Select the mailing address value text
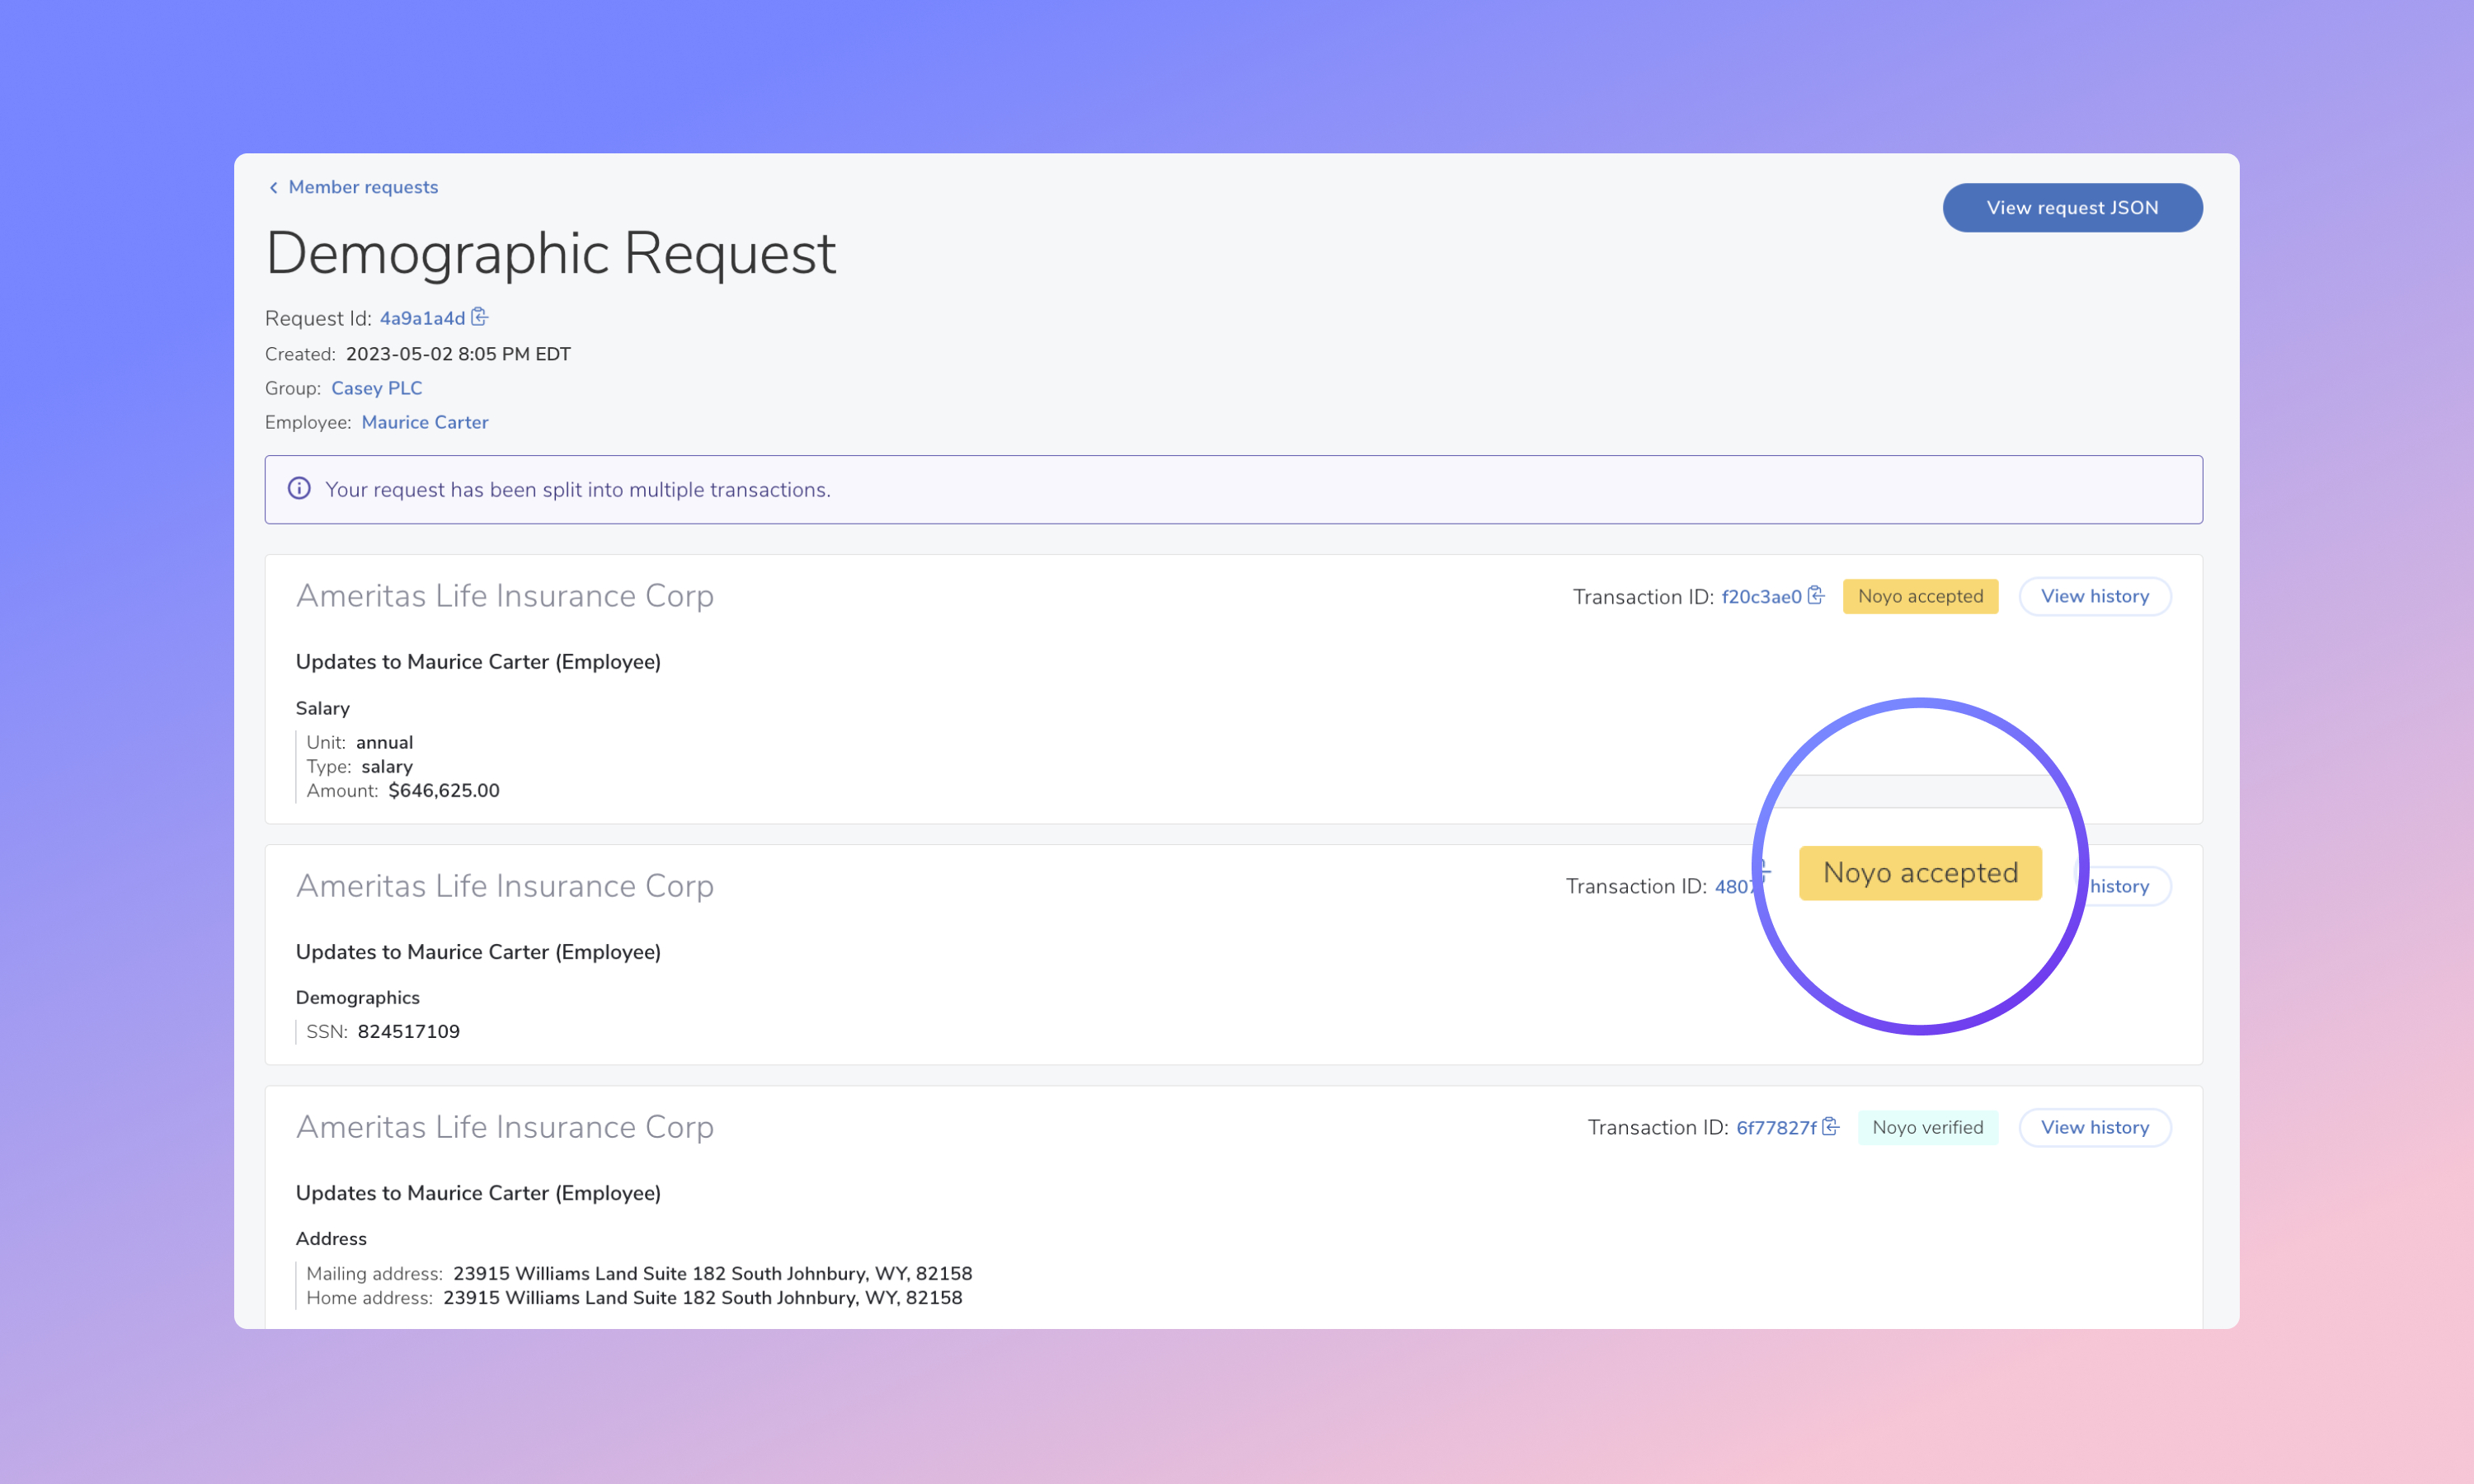The width and height of the screenshot is (2474, 1484). [713, 1273]
